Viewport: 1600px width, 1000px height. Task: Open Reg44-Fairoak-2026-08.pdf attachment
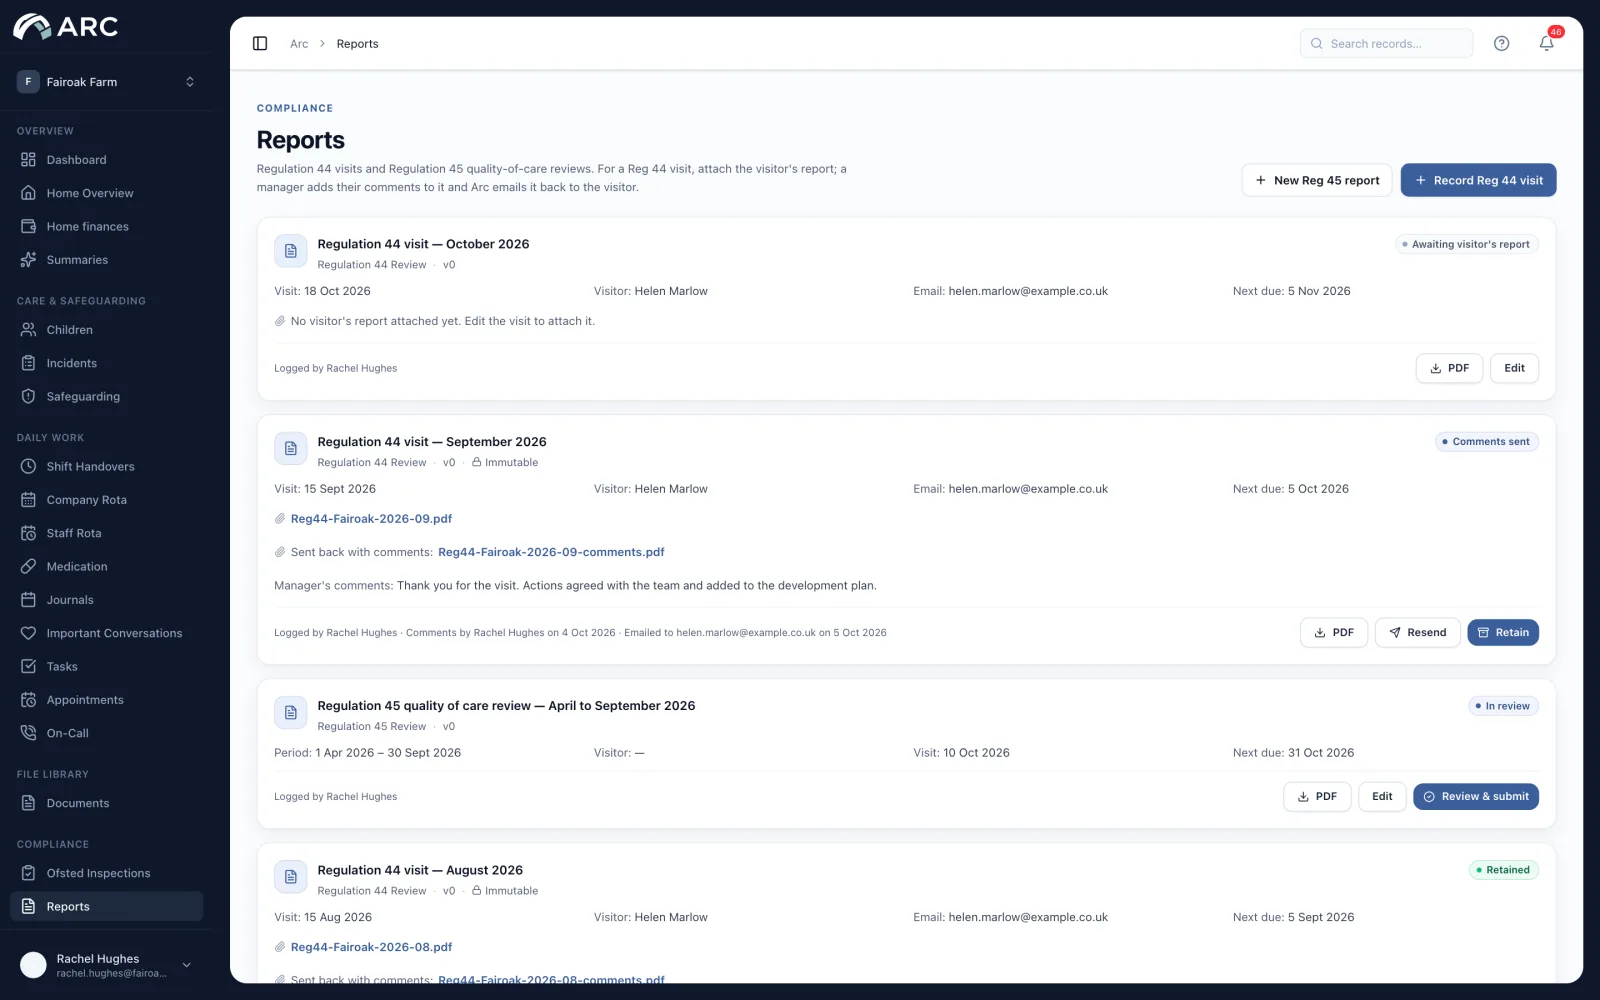point(371,947)
